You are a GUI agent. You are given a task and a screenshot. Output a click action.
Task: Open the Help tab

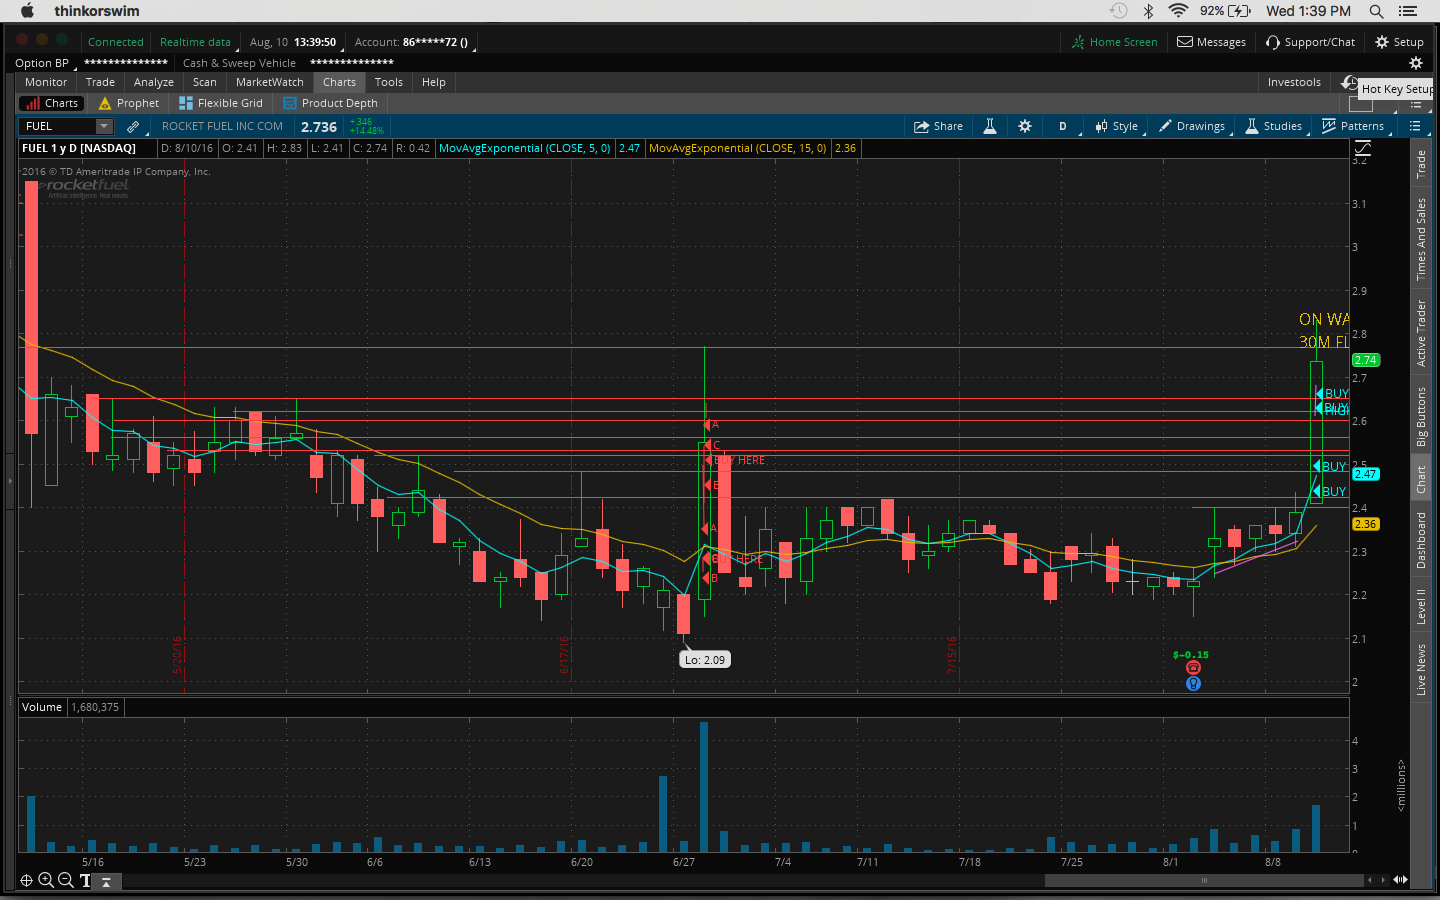[434, 82]
